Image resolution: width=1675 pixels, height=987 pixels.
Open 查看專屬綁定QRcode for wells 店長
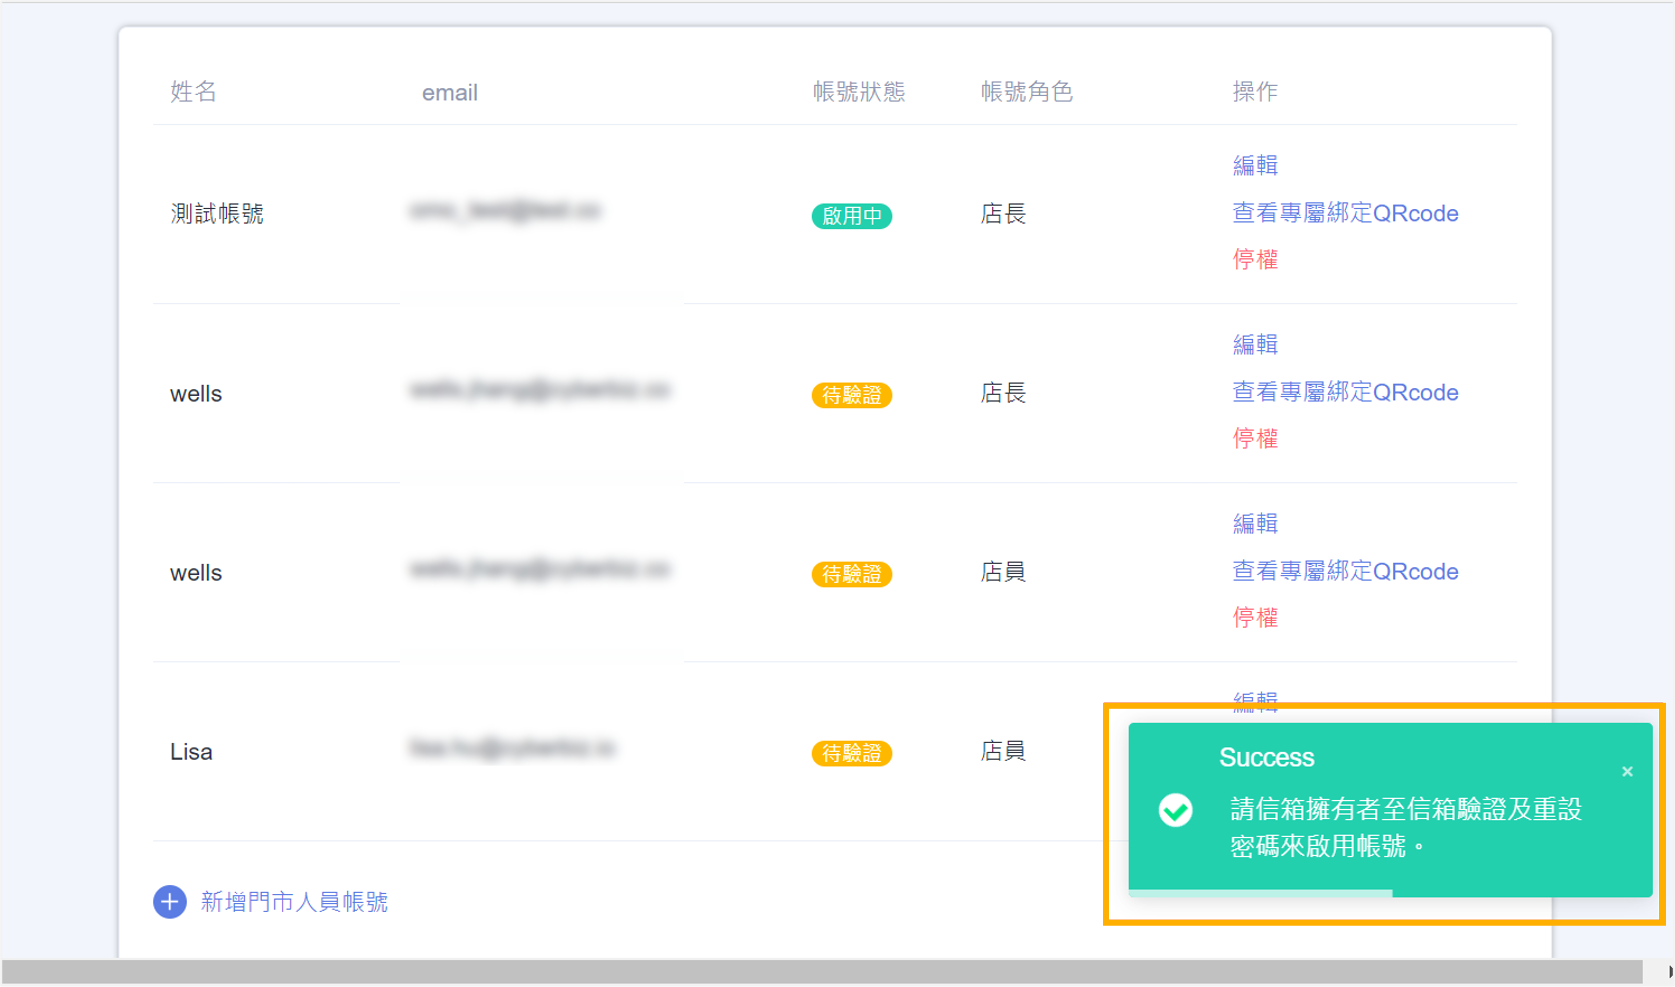point(1345,392)
